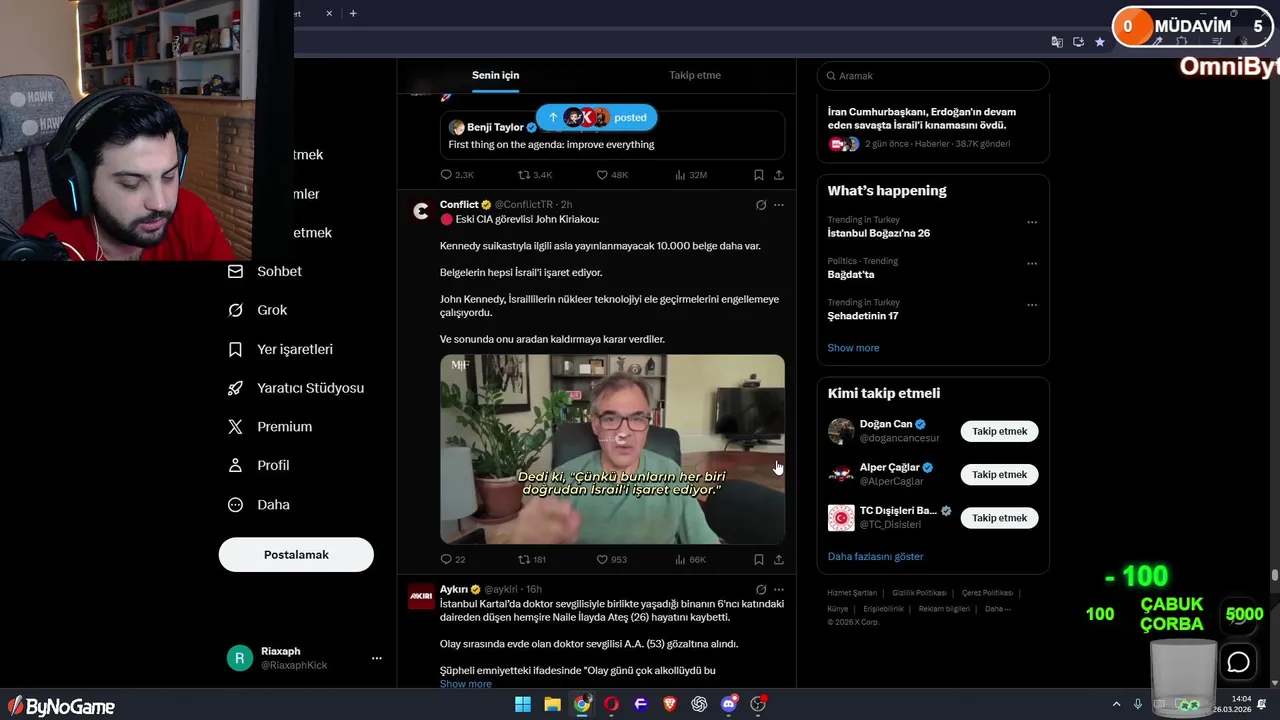Viewport: 1280px width, 720px height.
Task: Open more options for Aykırı tweet
Action: coord(779,590)
